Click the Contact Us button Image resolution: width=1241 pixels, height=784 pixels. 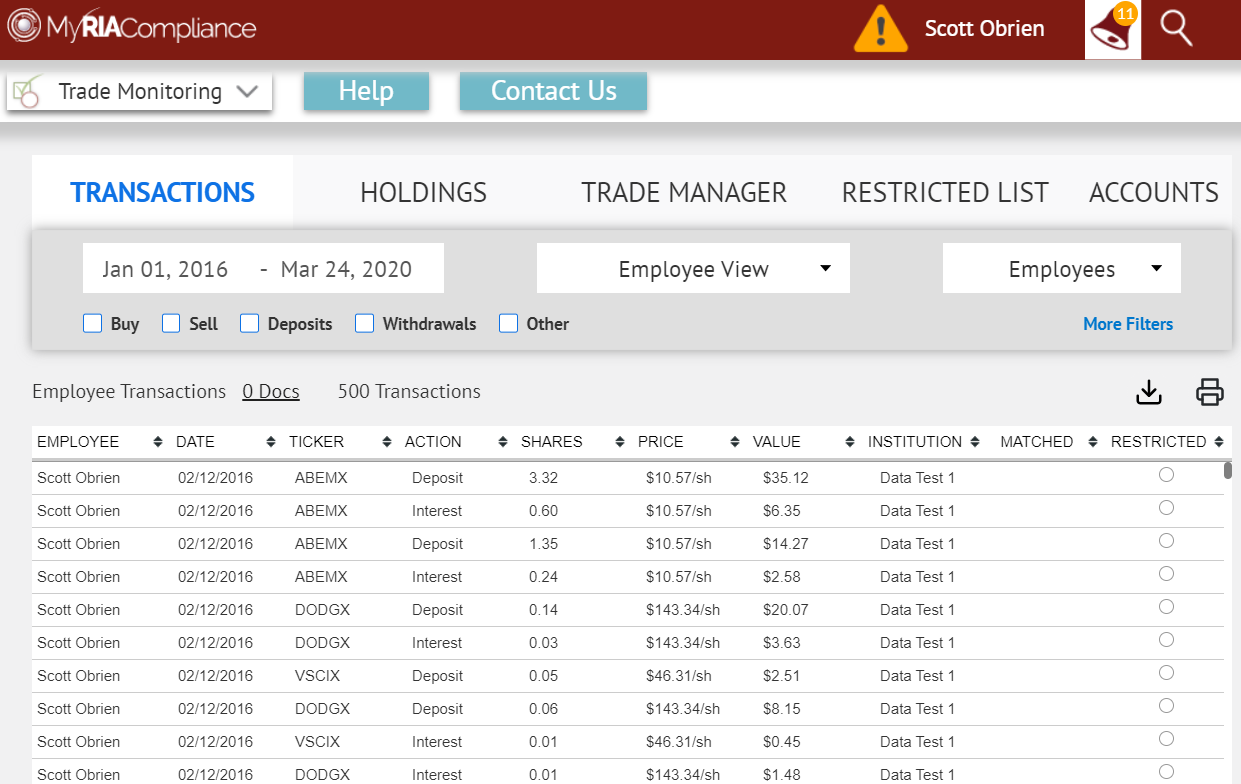[553, 91]
